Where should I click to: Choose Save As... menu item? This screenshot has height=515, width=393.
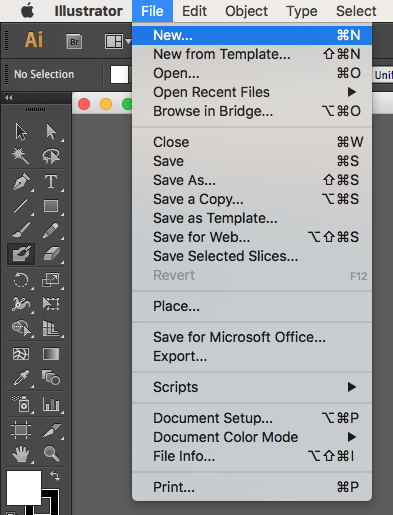252,180
